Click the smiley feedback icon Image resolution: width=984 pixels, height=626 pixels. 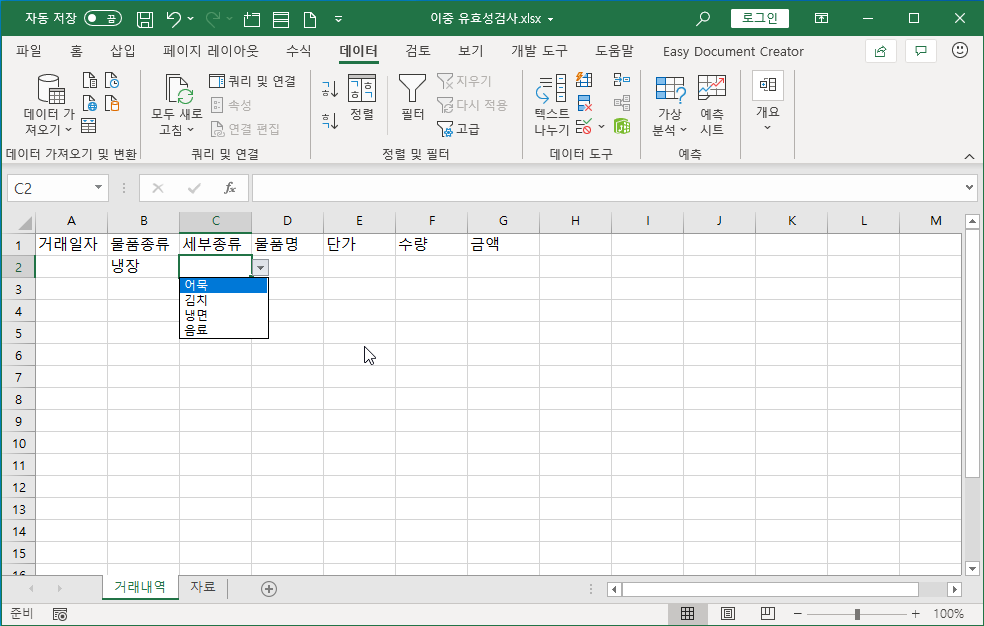960,50
